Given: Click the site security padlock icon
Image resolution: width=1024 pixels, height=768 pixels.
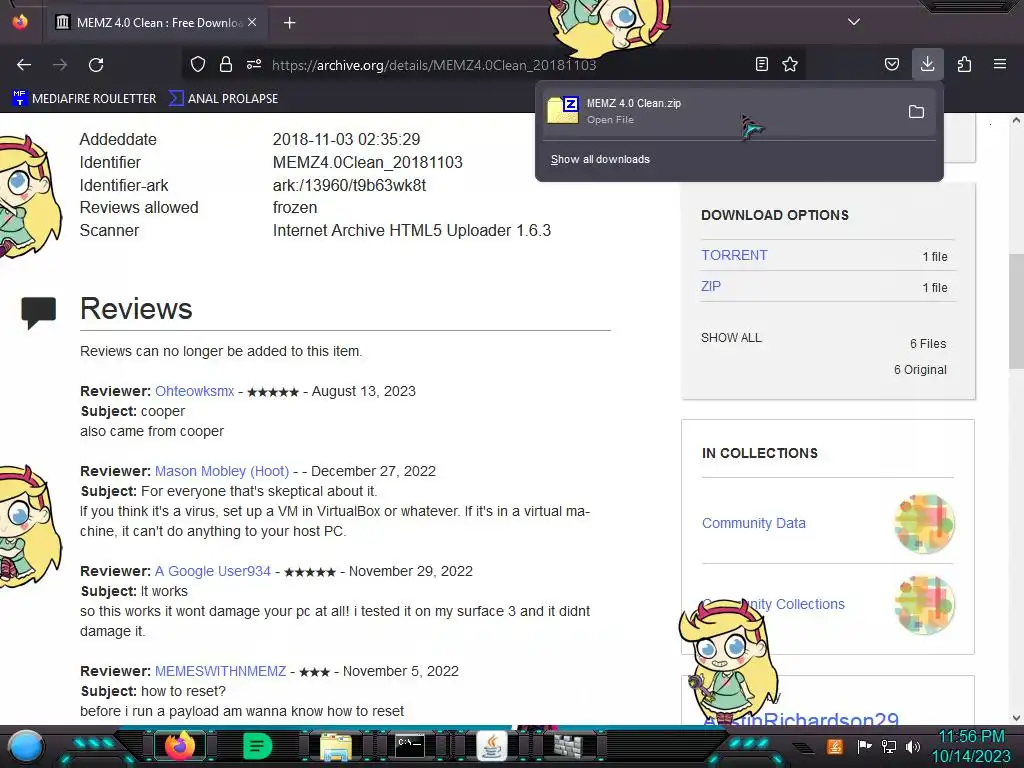Looking at the screenshot, I should (226, 64).
